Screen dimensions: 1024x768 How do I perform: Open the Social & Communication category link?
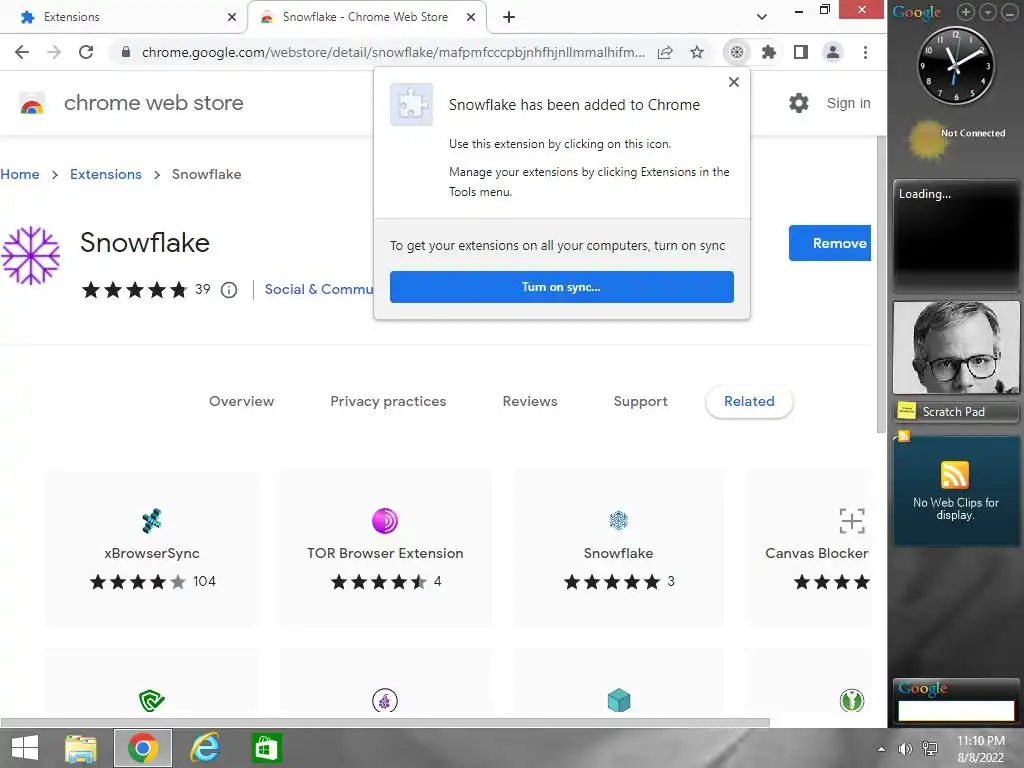pyautogui.click(x=319, y=289)
